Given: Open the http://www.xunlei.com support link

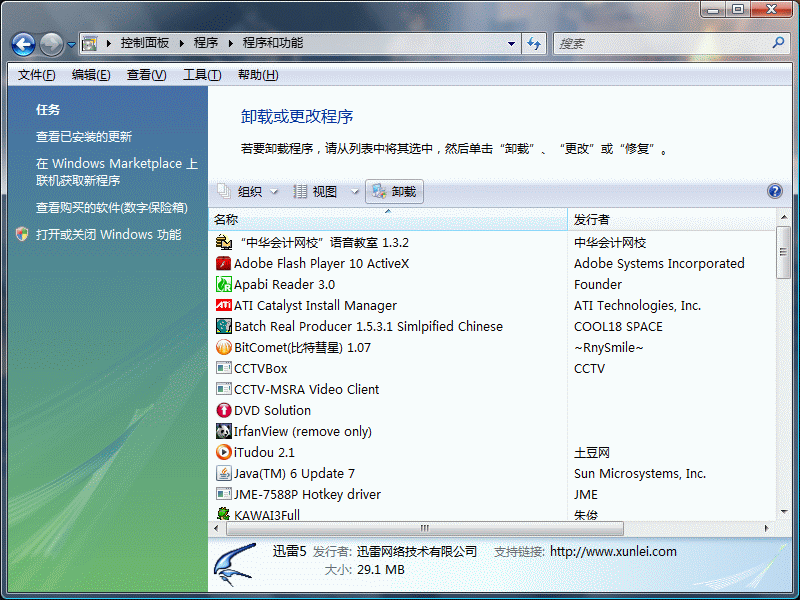Looking at the screenshot, I should [613, 552].
